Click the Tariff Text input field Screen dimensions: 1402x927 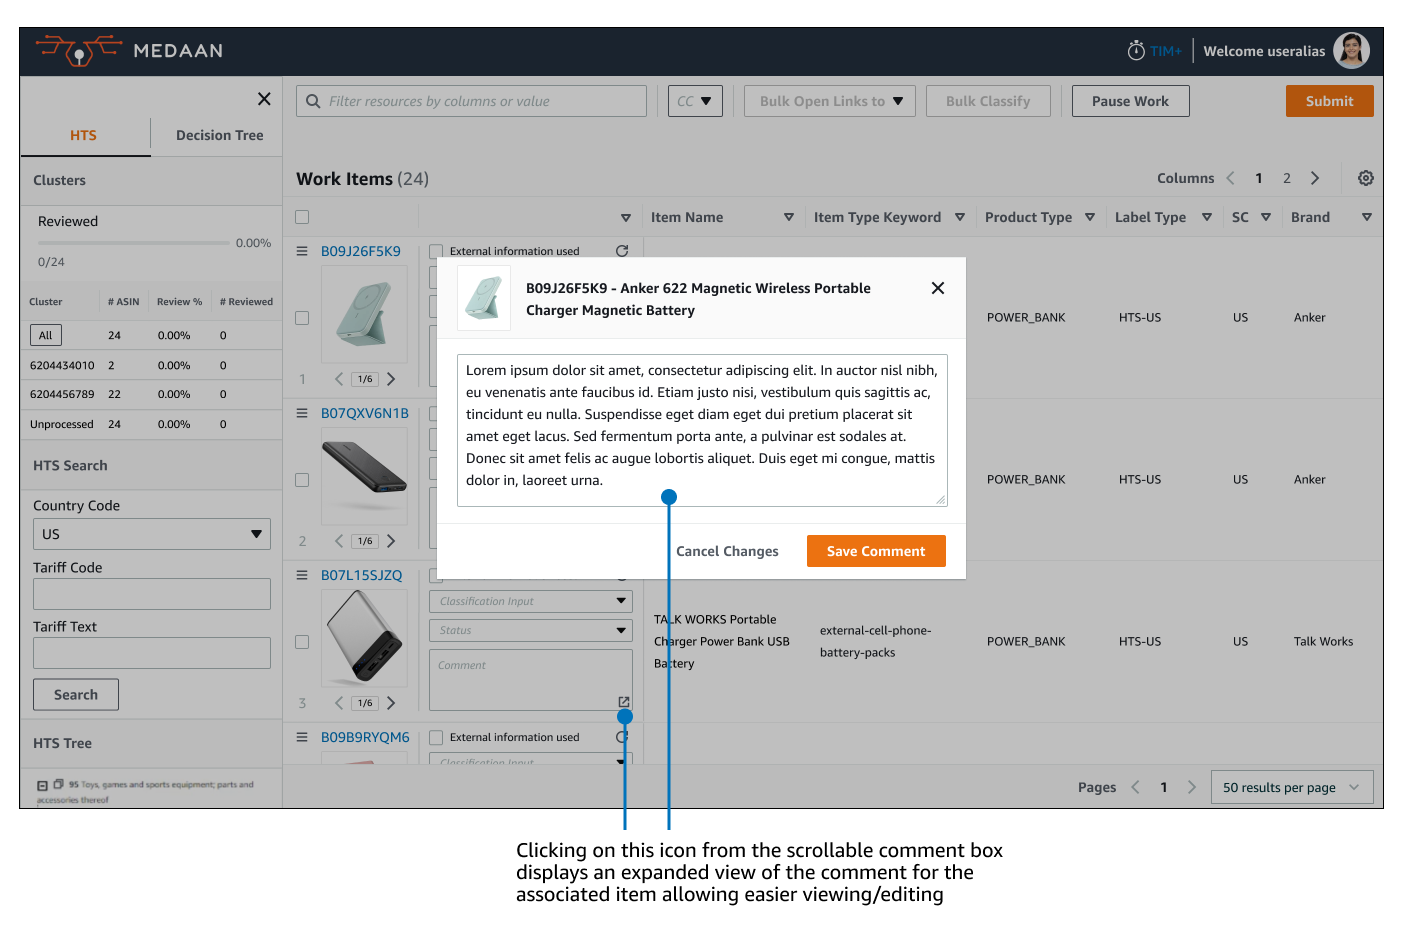[x=152, y=653]
